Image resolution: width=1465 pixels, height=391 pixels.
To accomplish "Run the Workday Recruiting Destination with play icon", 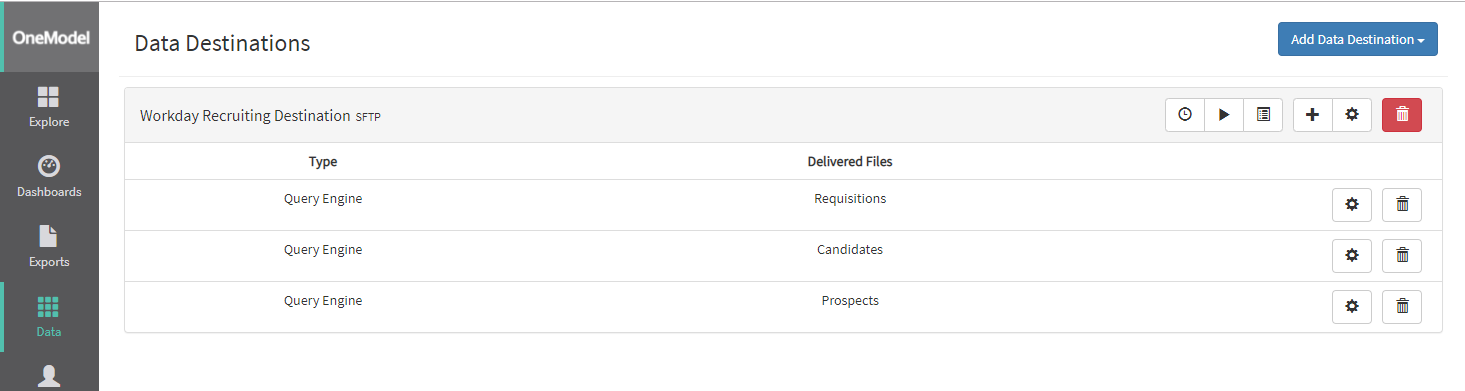I will (1224, 115).
